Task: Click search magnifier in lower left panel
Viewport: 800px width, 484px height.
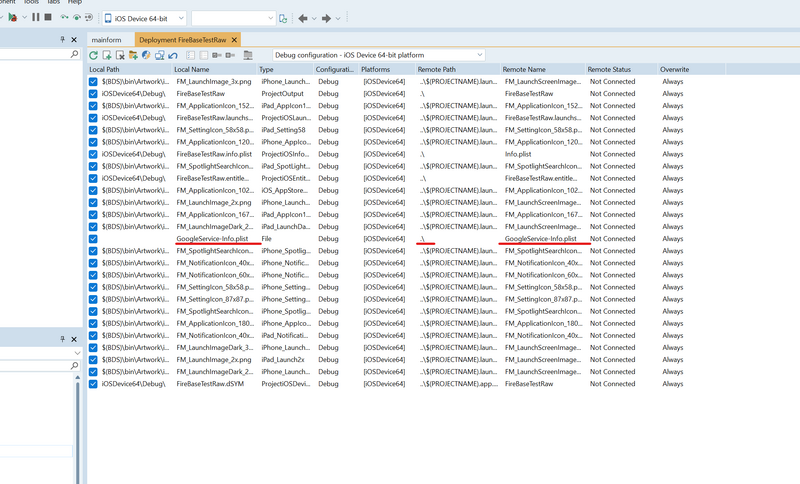Action: point(74,365)
